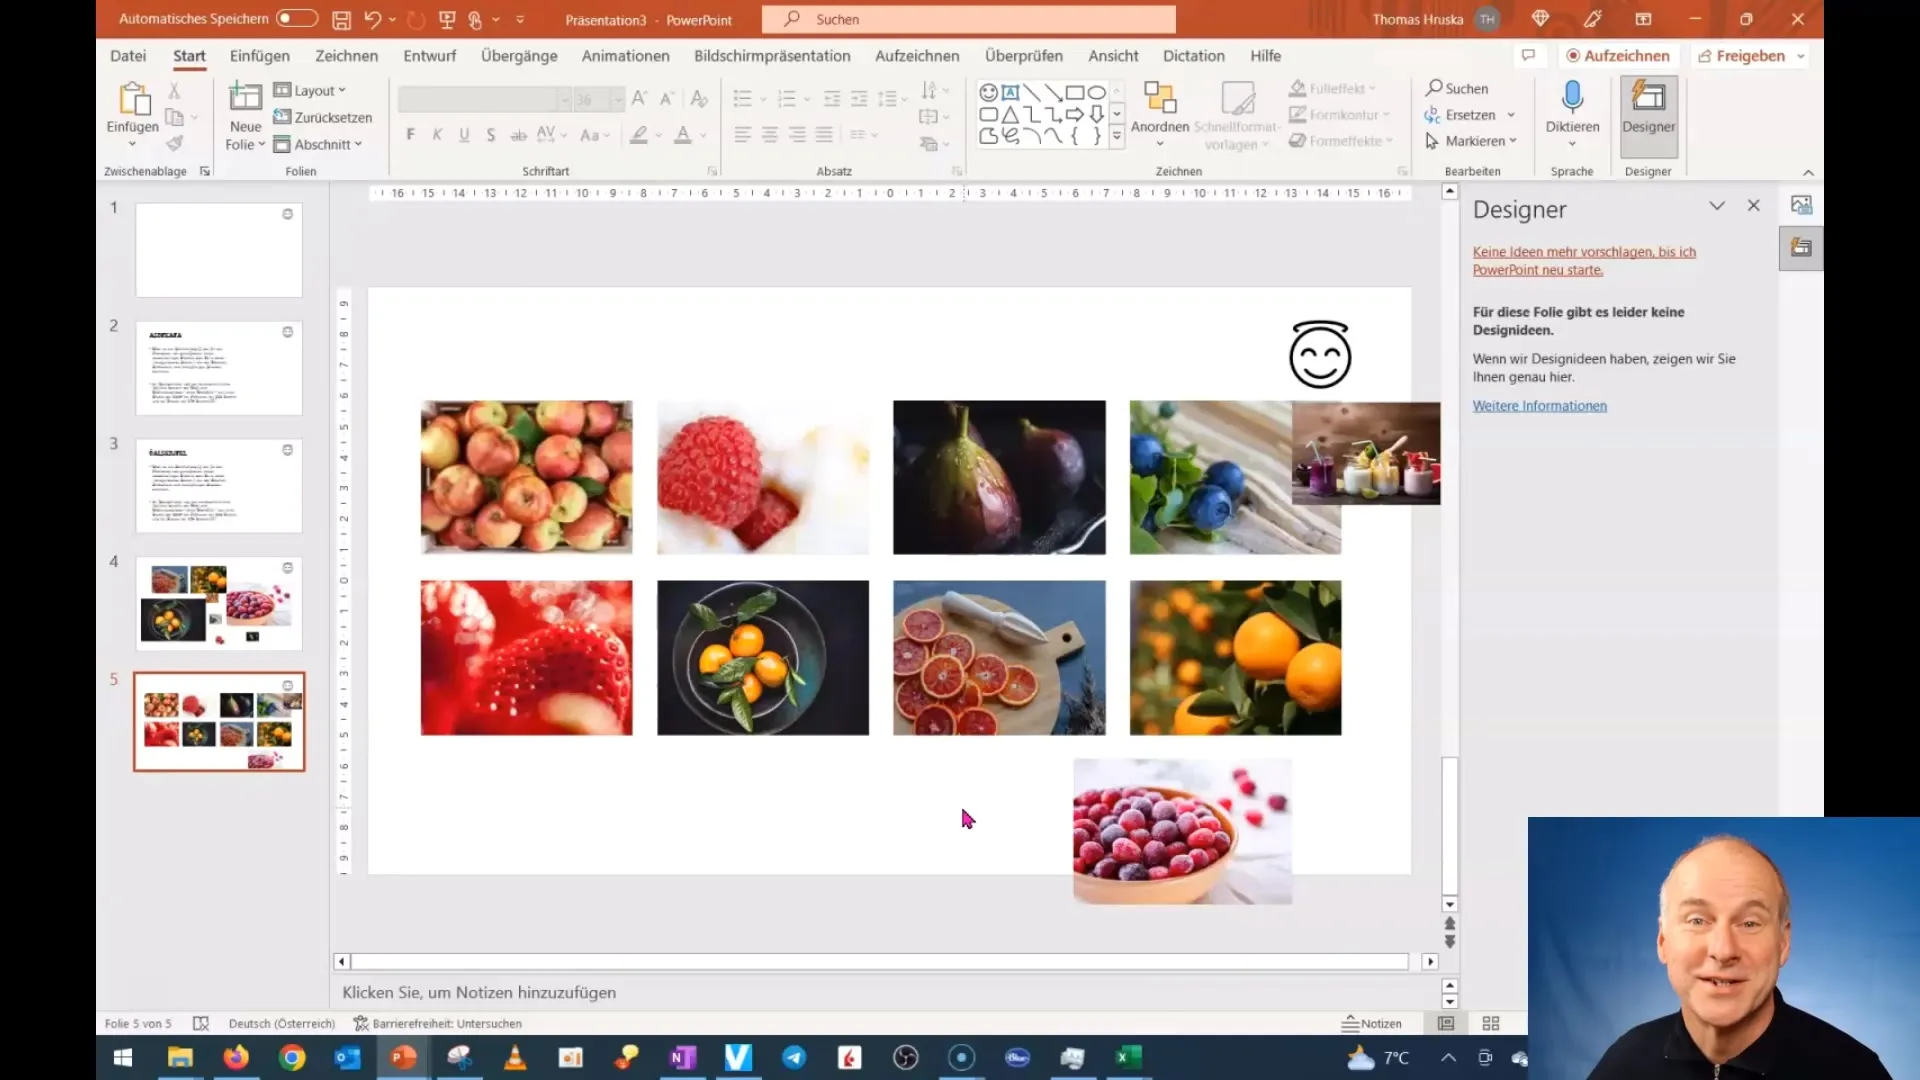Select the oranges image on the slide
This screenshot has height=1080, width=1920.
[x=1235, y=658]
